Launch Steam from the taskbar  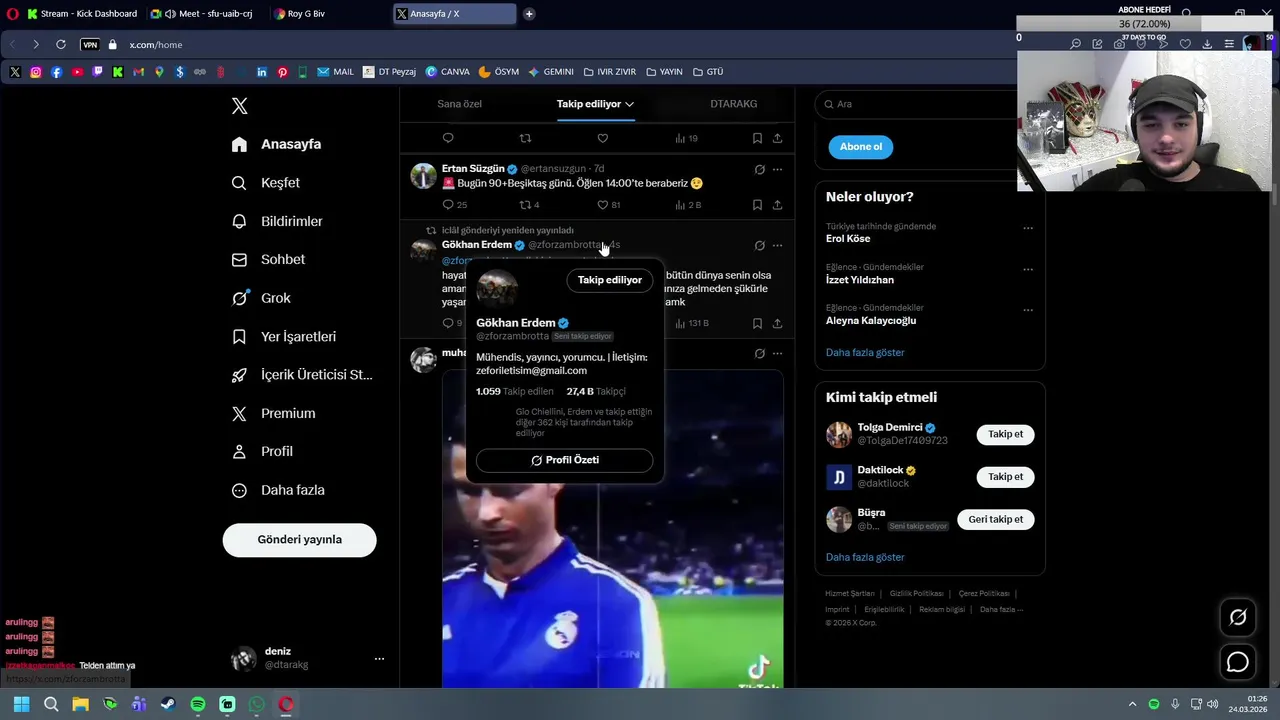168,704
